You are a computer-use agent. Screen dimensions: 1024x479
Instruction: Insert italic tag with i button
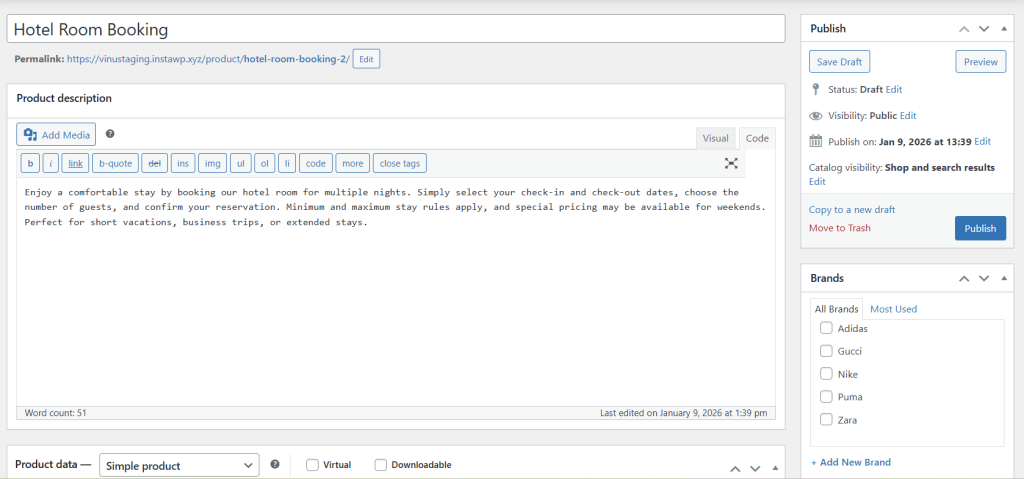click(x=51, y=163)
